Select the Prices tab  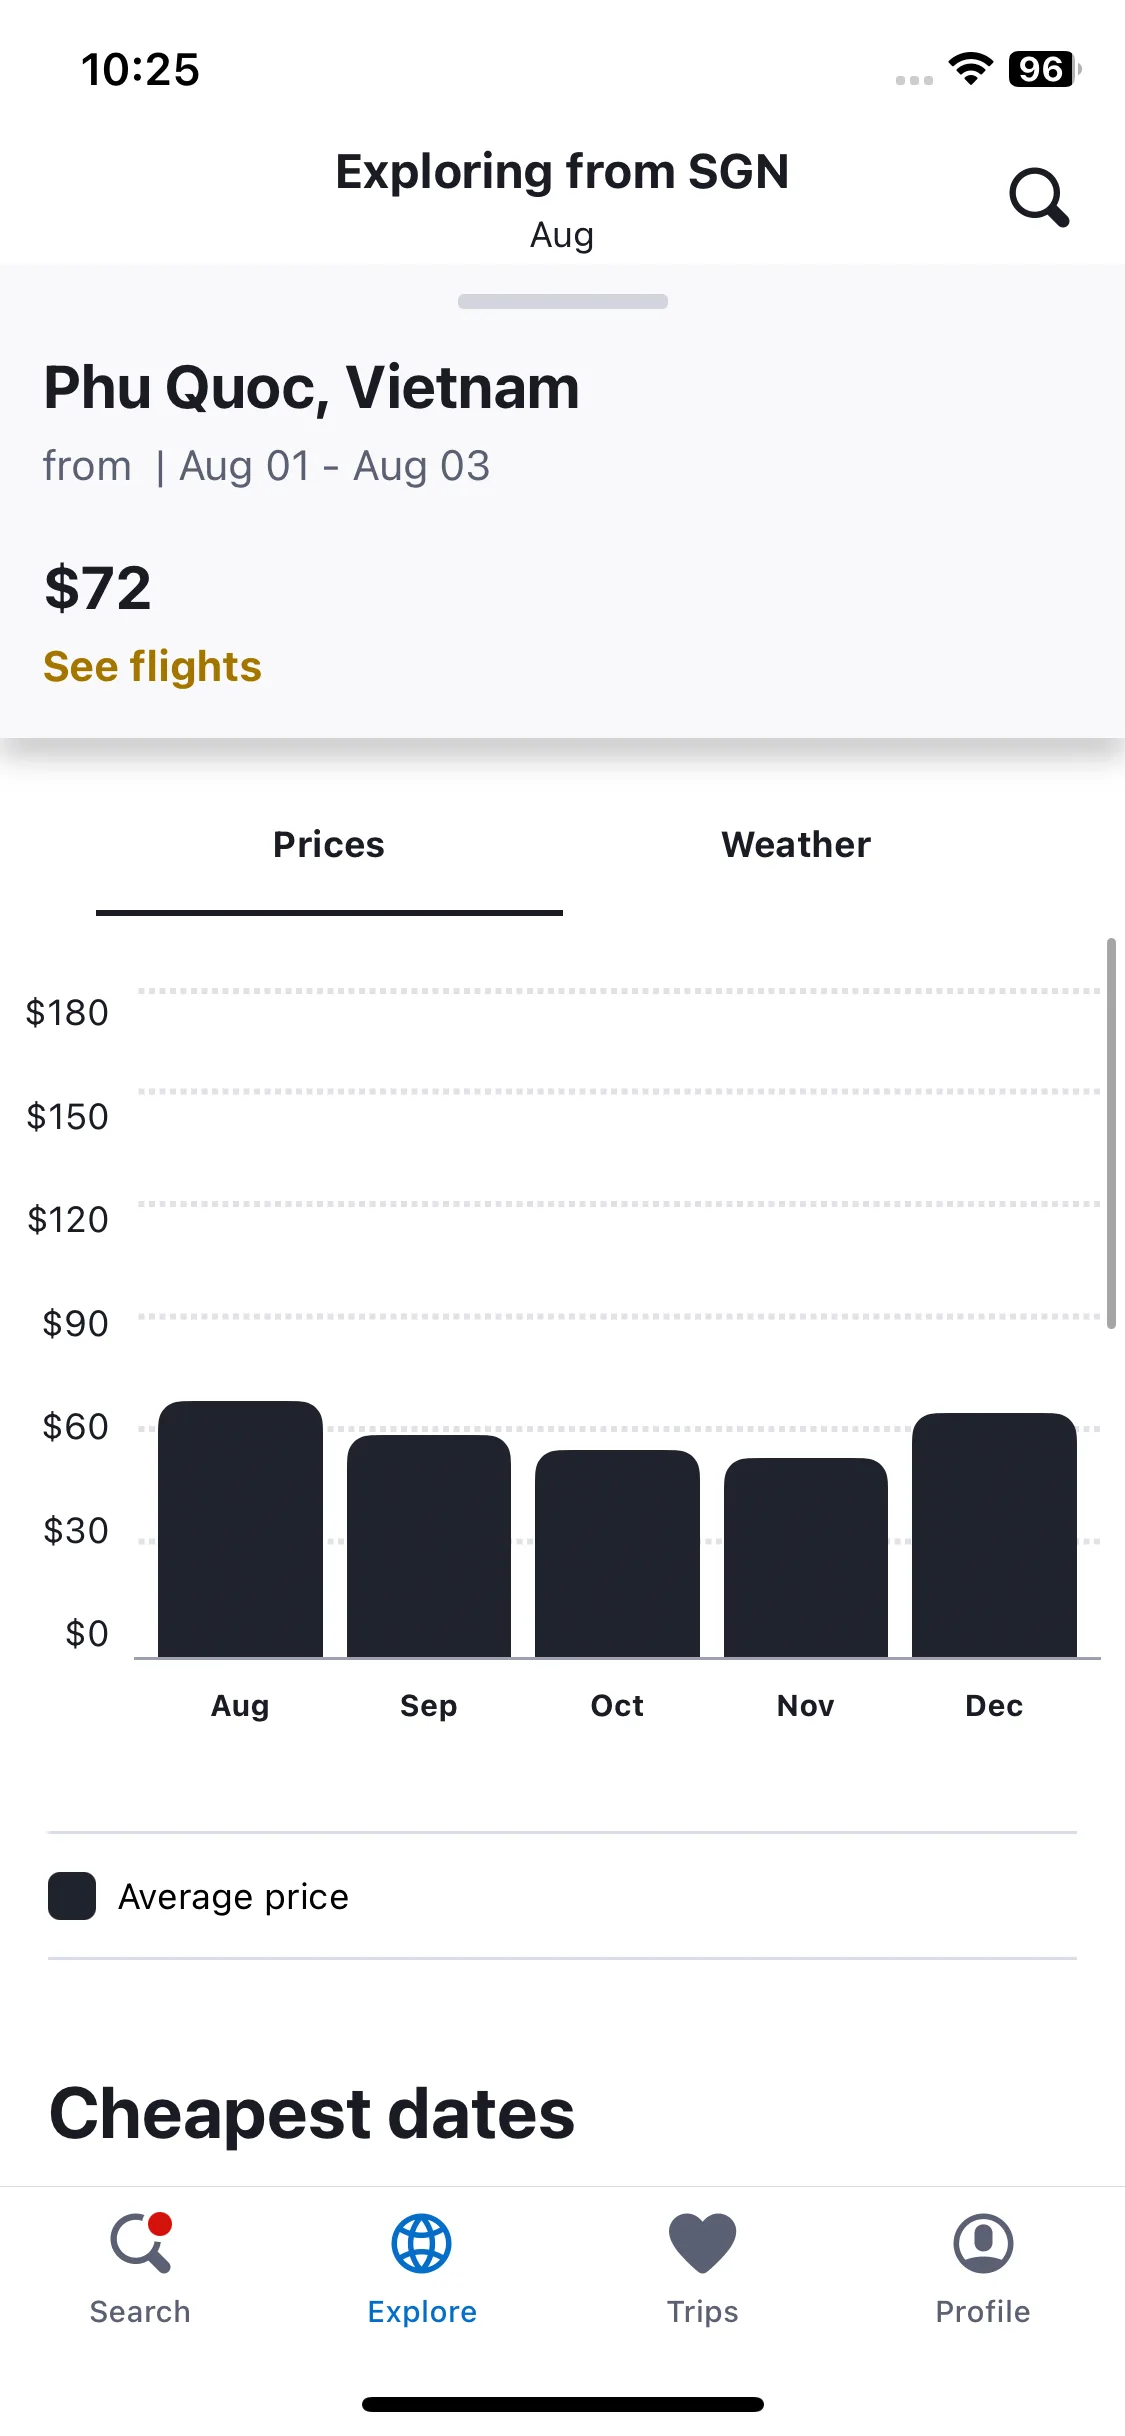329,845
